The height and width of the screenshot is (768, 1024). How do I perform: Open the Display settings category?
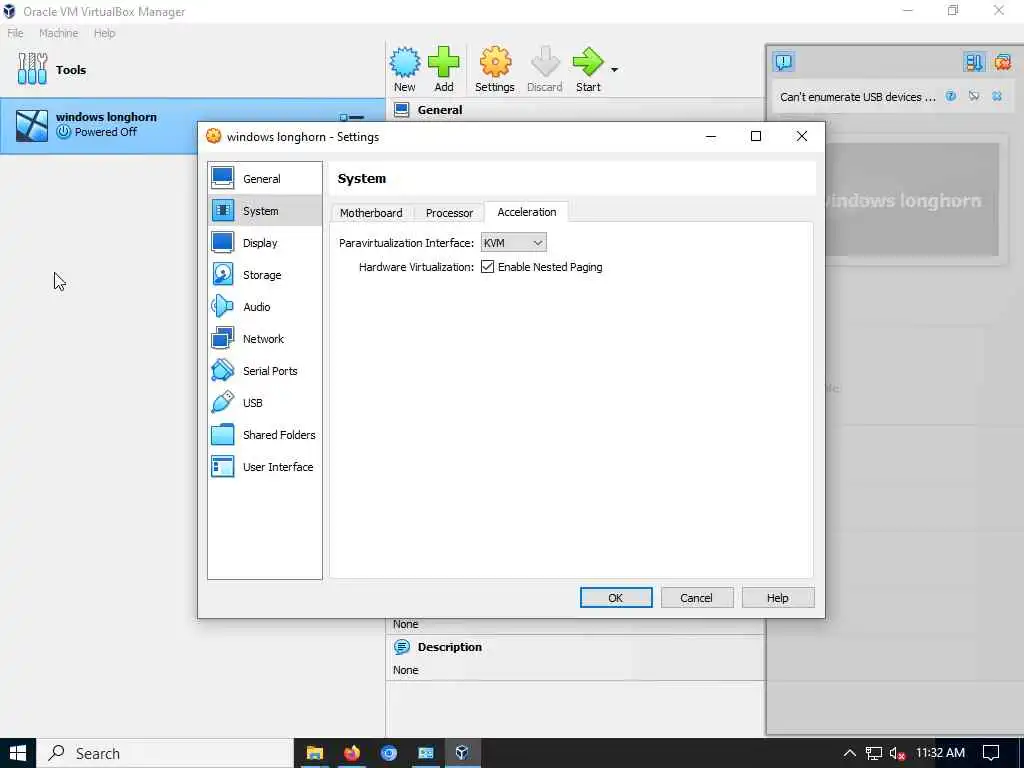pos(264,243)
